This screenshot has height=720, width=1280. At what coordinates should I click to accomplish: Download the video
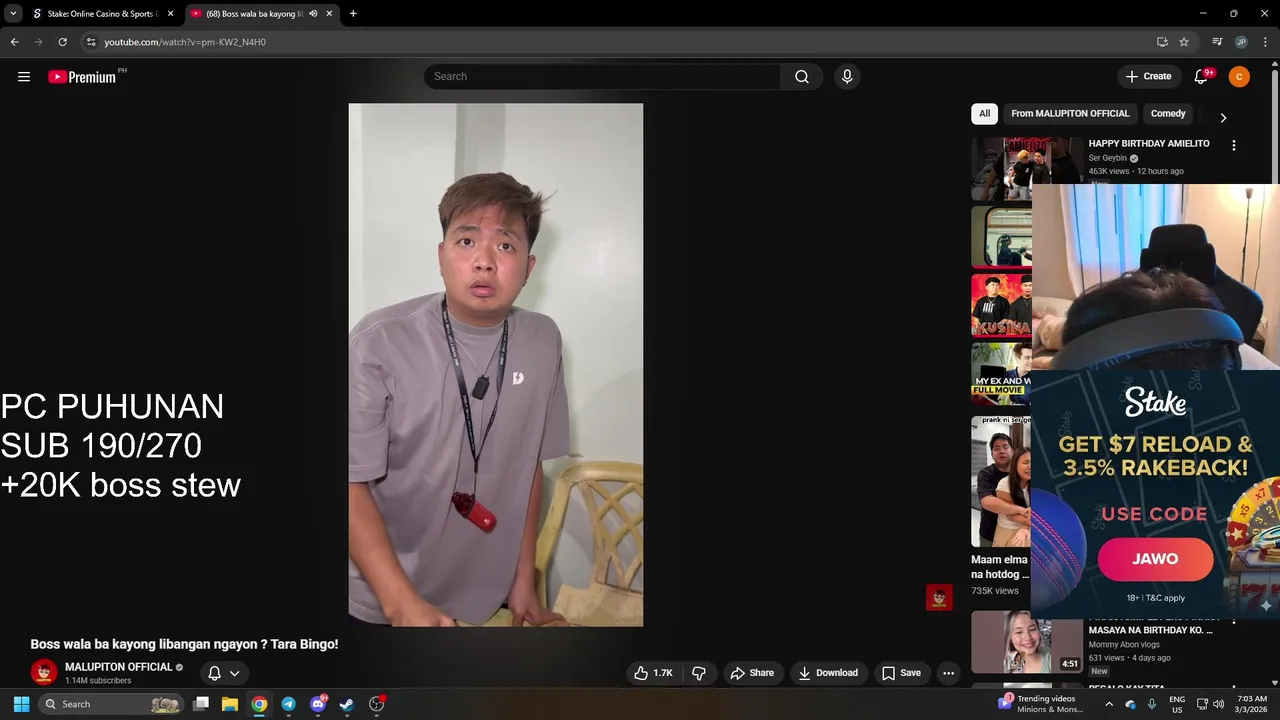tap(828, 673)
